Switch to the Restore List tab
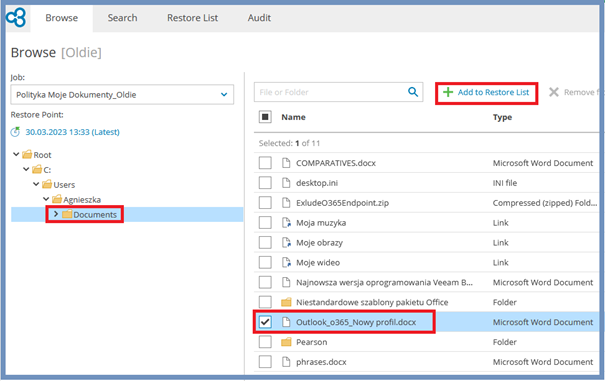Image resolution: width=605 pixels, height=381 pixels. tap(192, 18)
